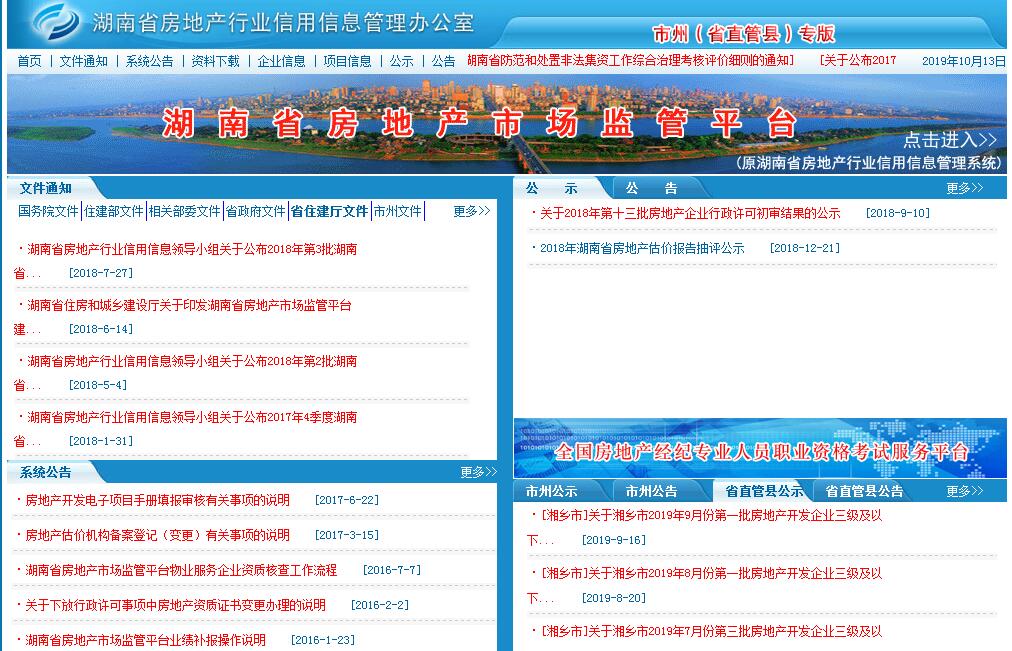Switch to the 市州公示 tab
This screenshot has width=1012, height=651.
[552, 492]
